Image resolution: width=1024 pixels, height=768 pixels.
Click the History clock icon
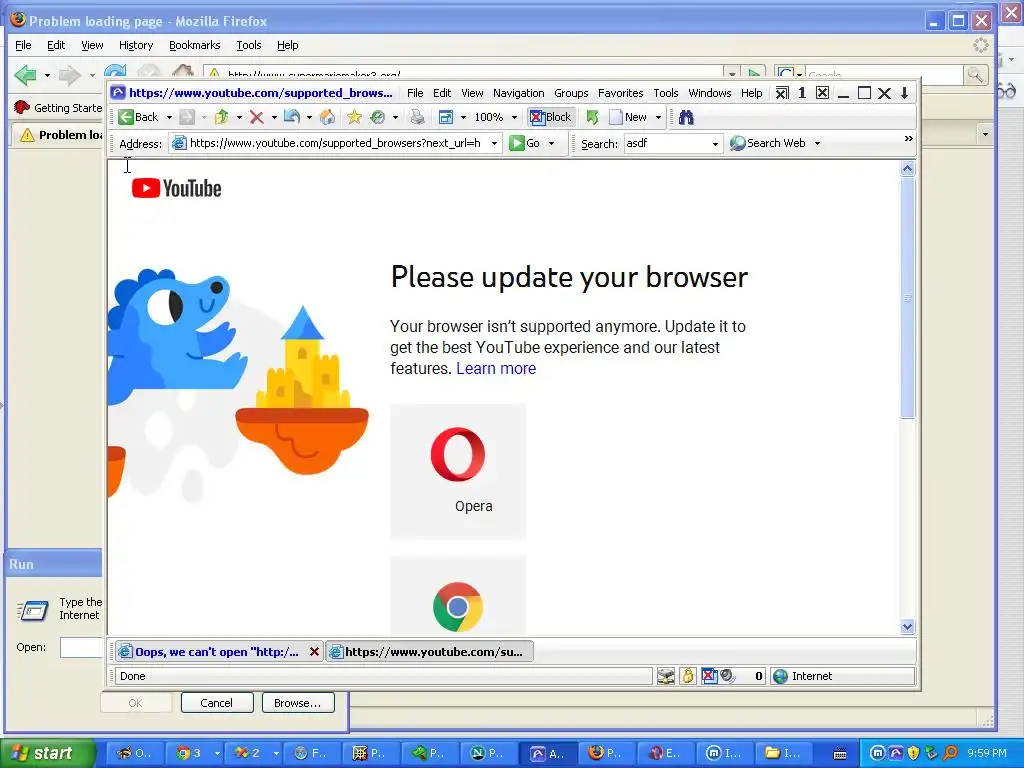(377, 117)
